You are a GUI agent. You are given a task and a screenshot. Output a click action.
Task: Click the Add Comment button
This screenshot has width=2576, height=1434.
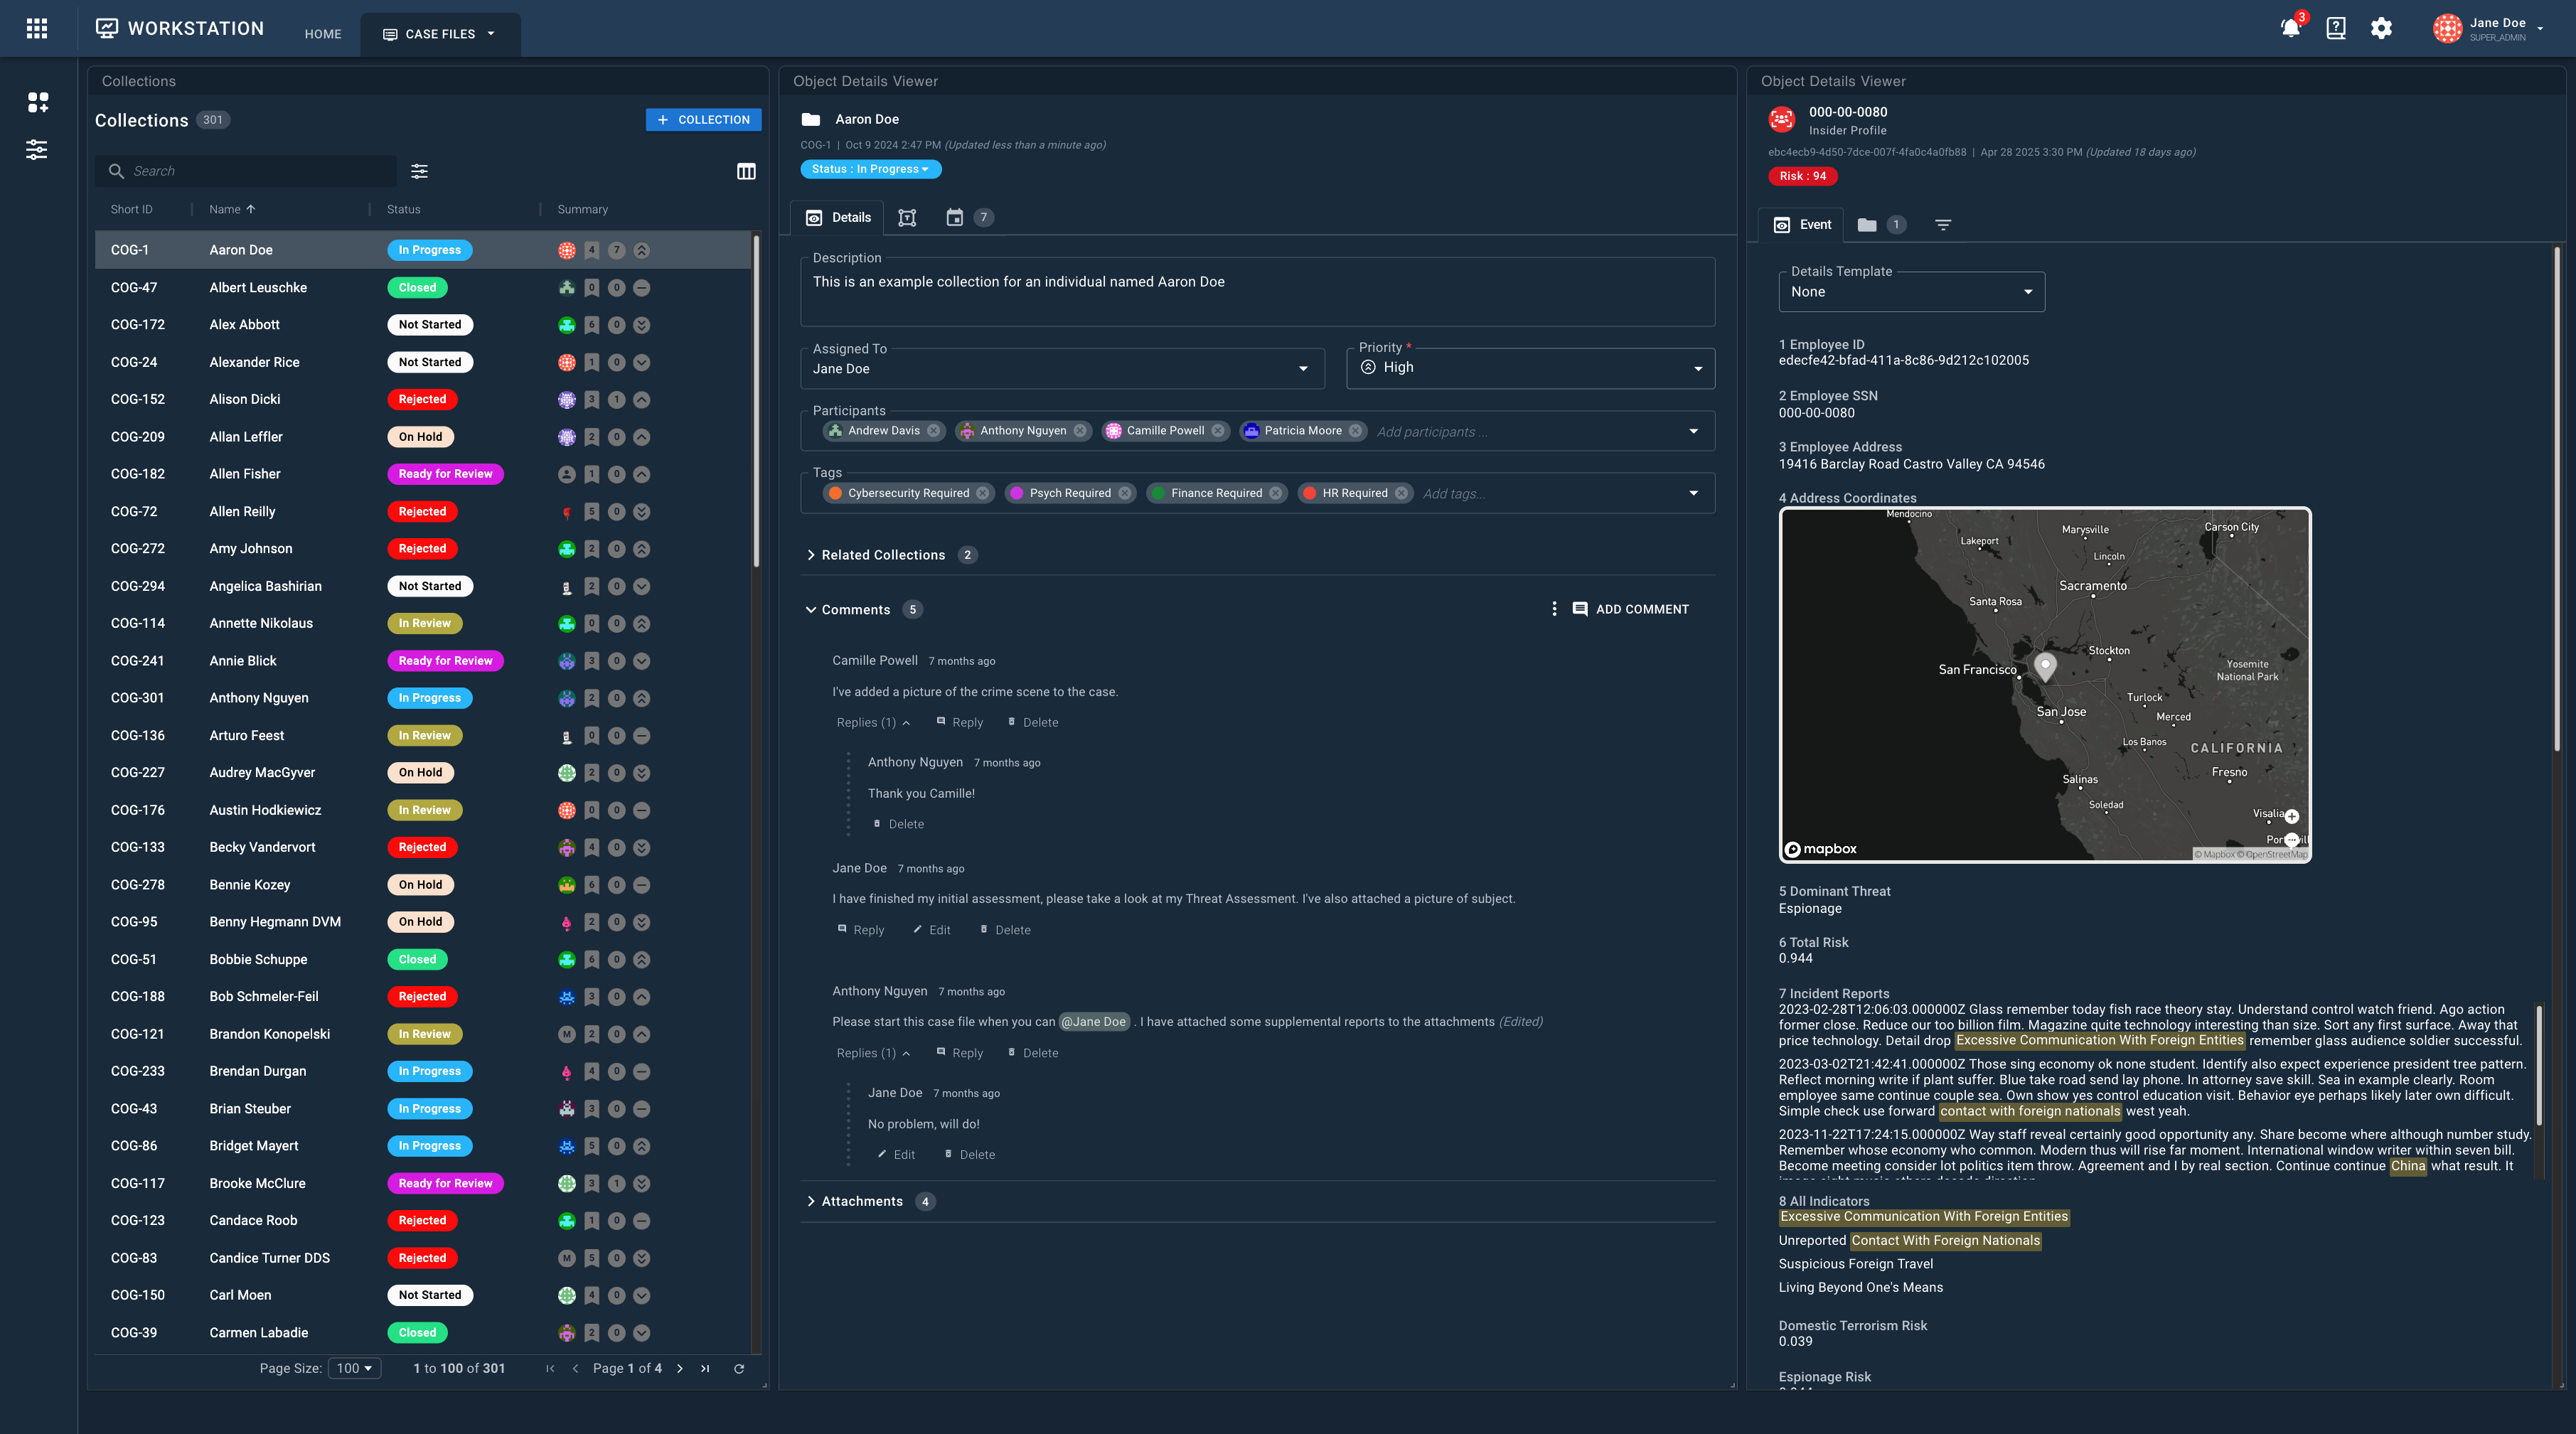pyautogui.click(x=1630, y=609)
